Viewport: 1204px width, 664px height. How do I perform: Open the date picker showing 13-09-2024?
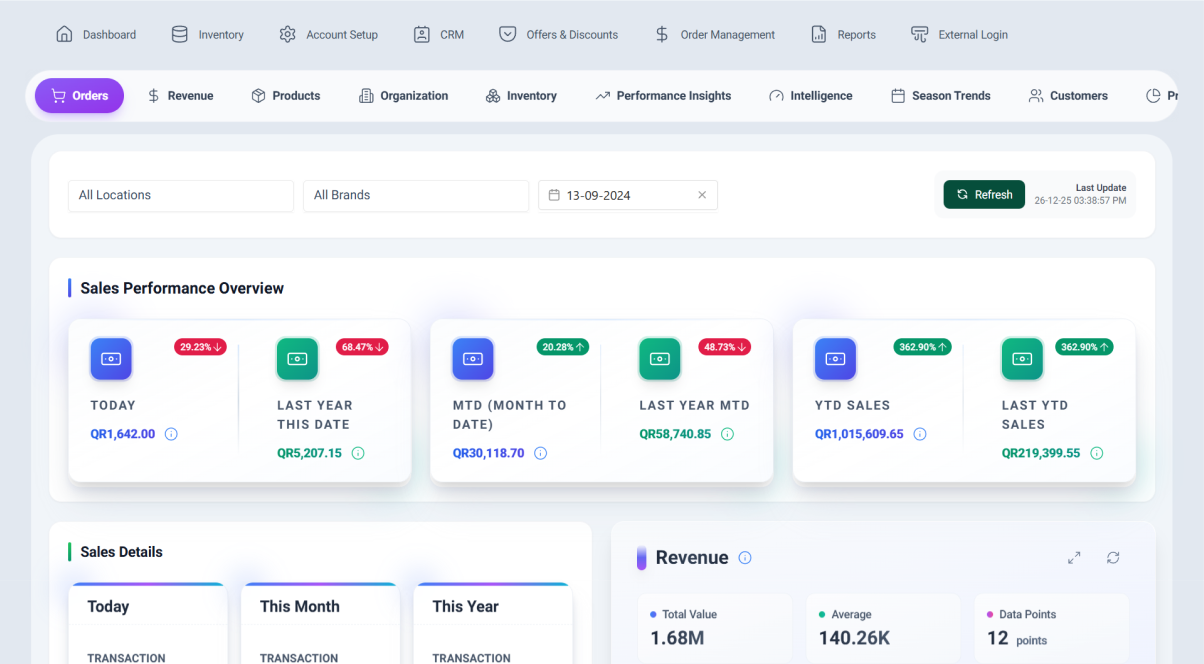[x=620, y=195]
